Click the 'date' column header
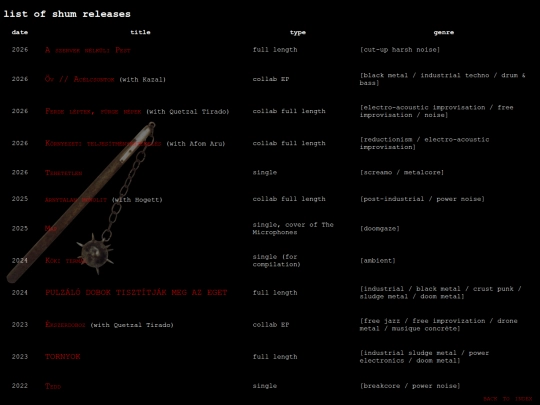This screenshot has width=540, height=405. (x=20, y=32)
